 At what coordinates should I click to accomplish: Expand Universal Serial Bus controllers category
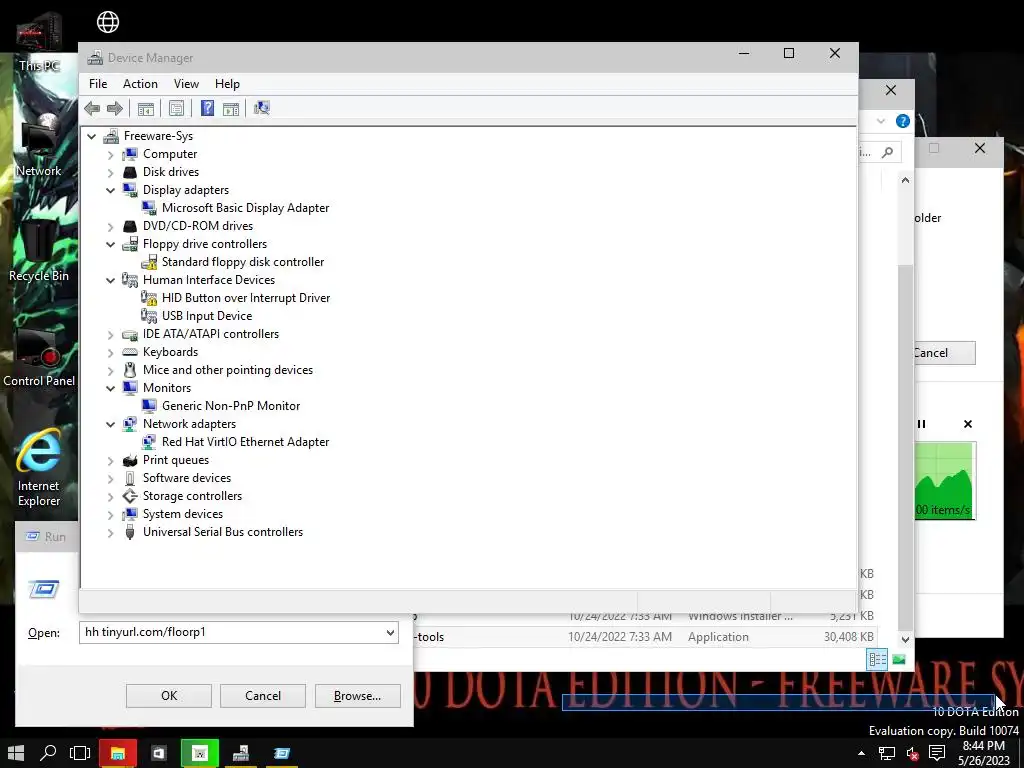(110, 533)
